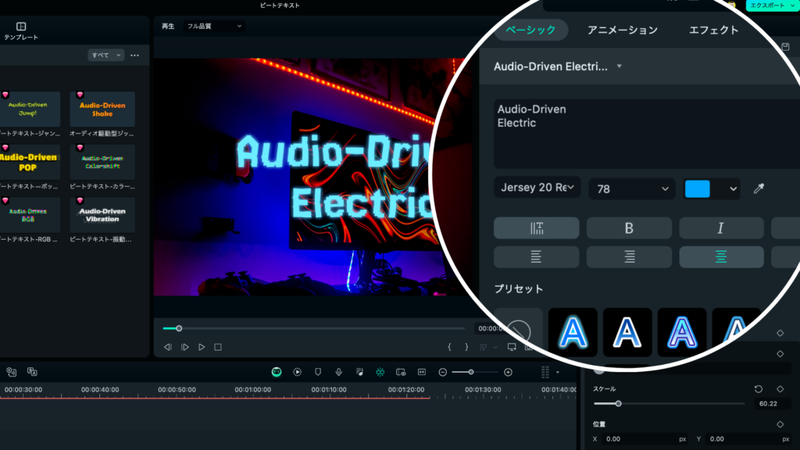This screenshot has width=800, height=450.
Task: Expand the text color dropdown arrow
Action: [733, 189]
